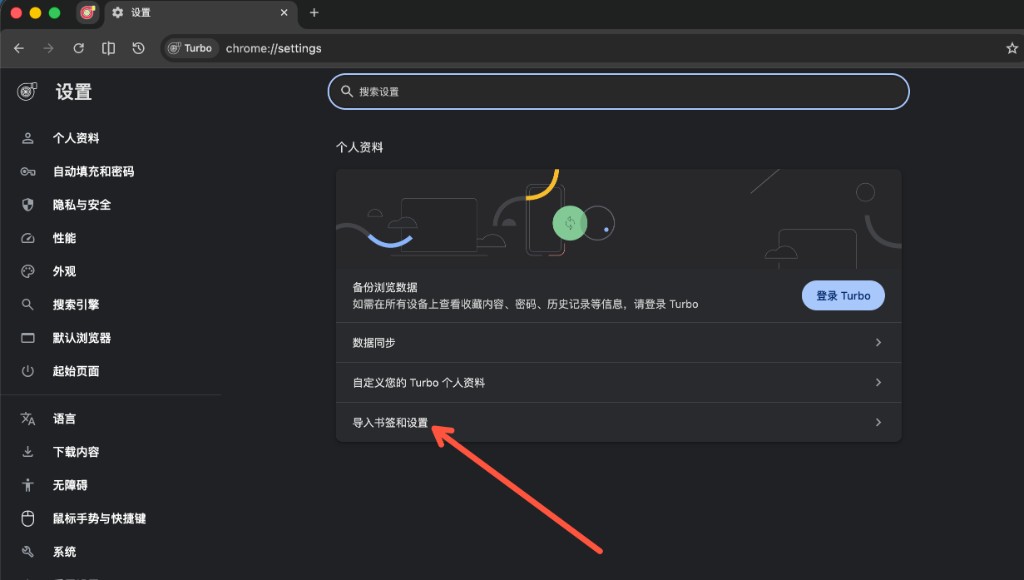
Task: Click the magnifier icon in settings search
Action: click(347, 91)
